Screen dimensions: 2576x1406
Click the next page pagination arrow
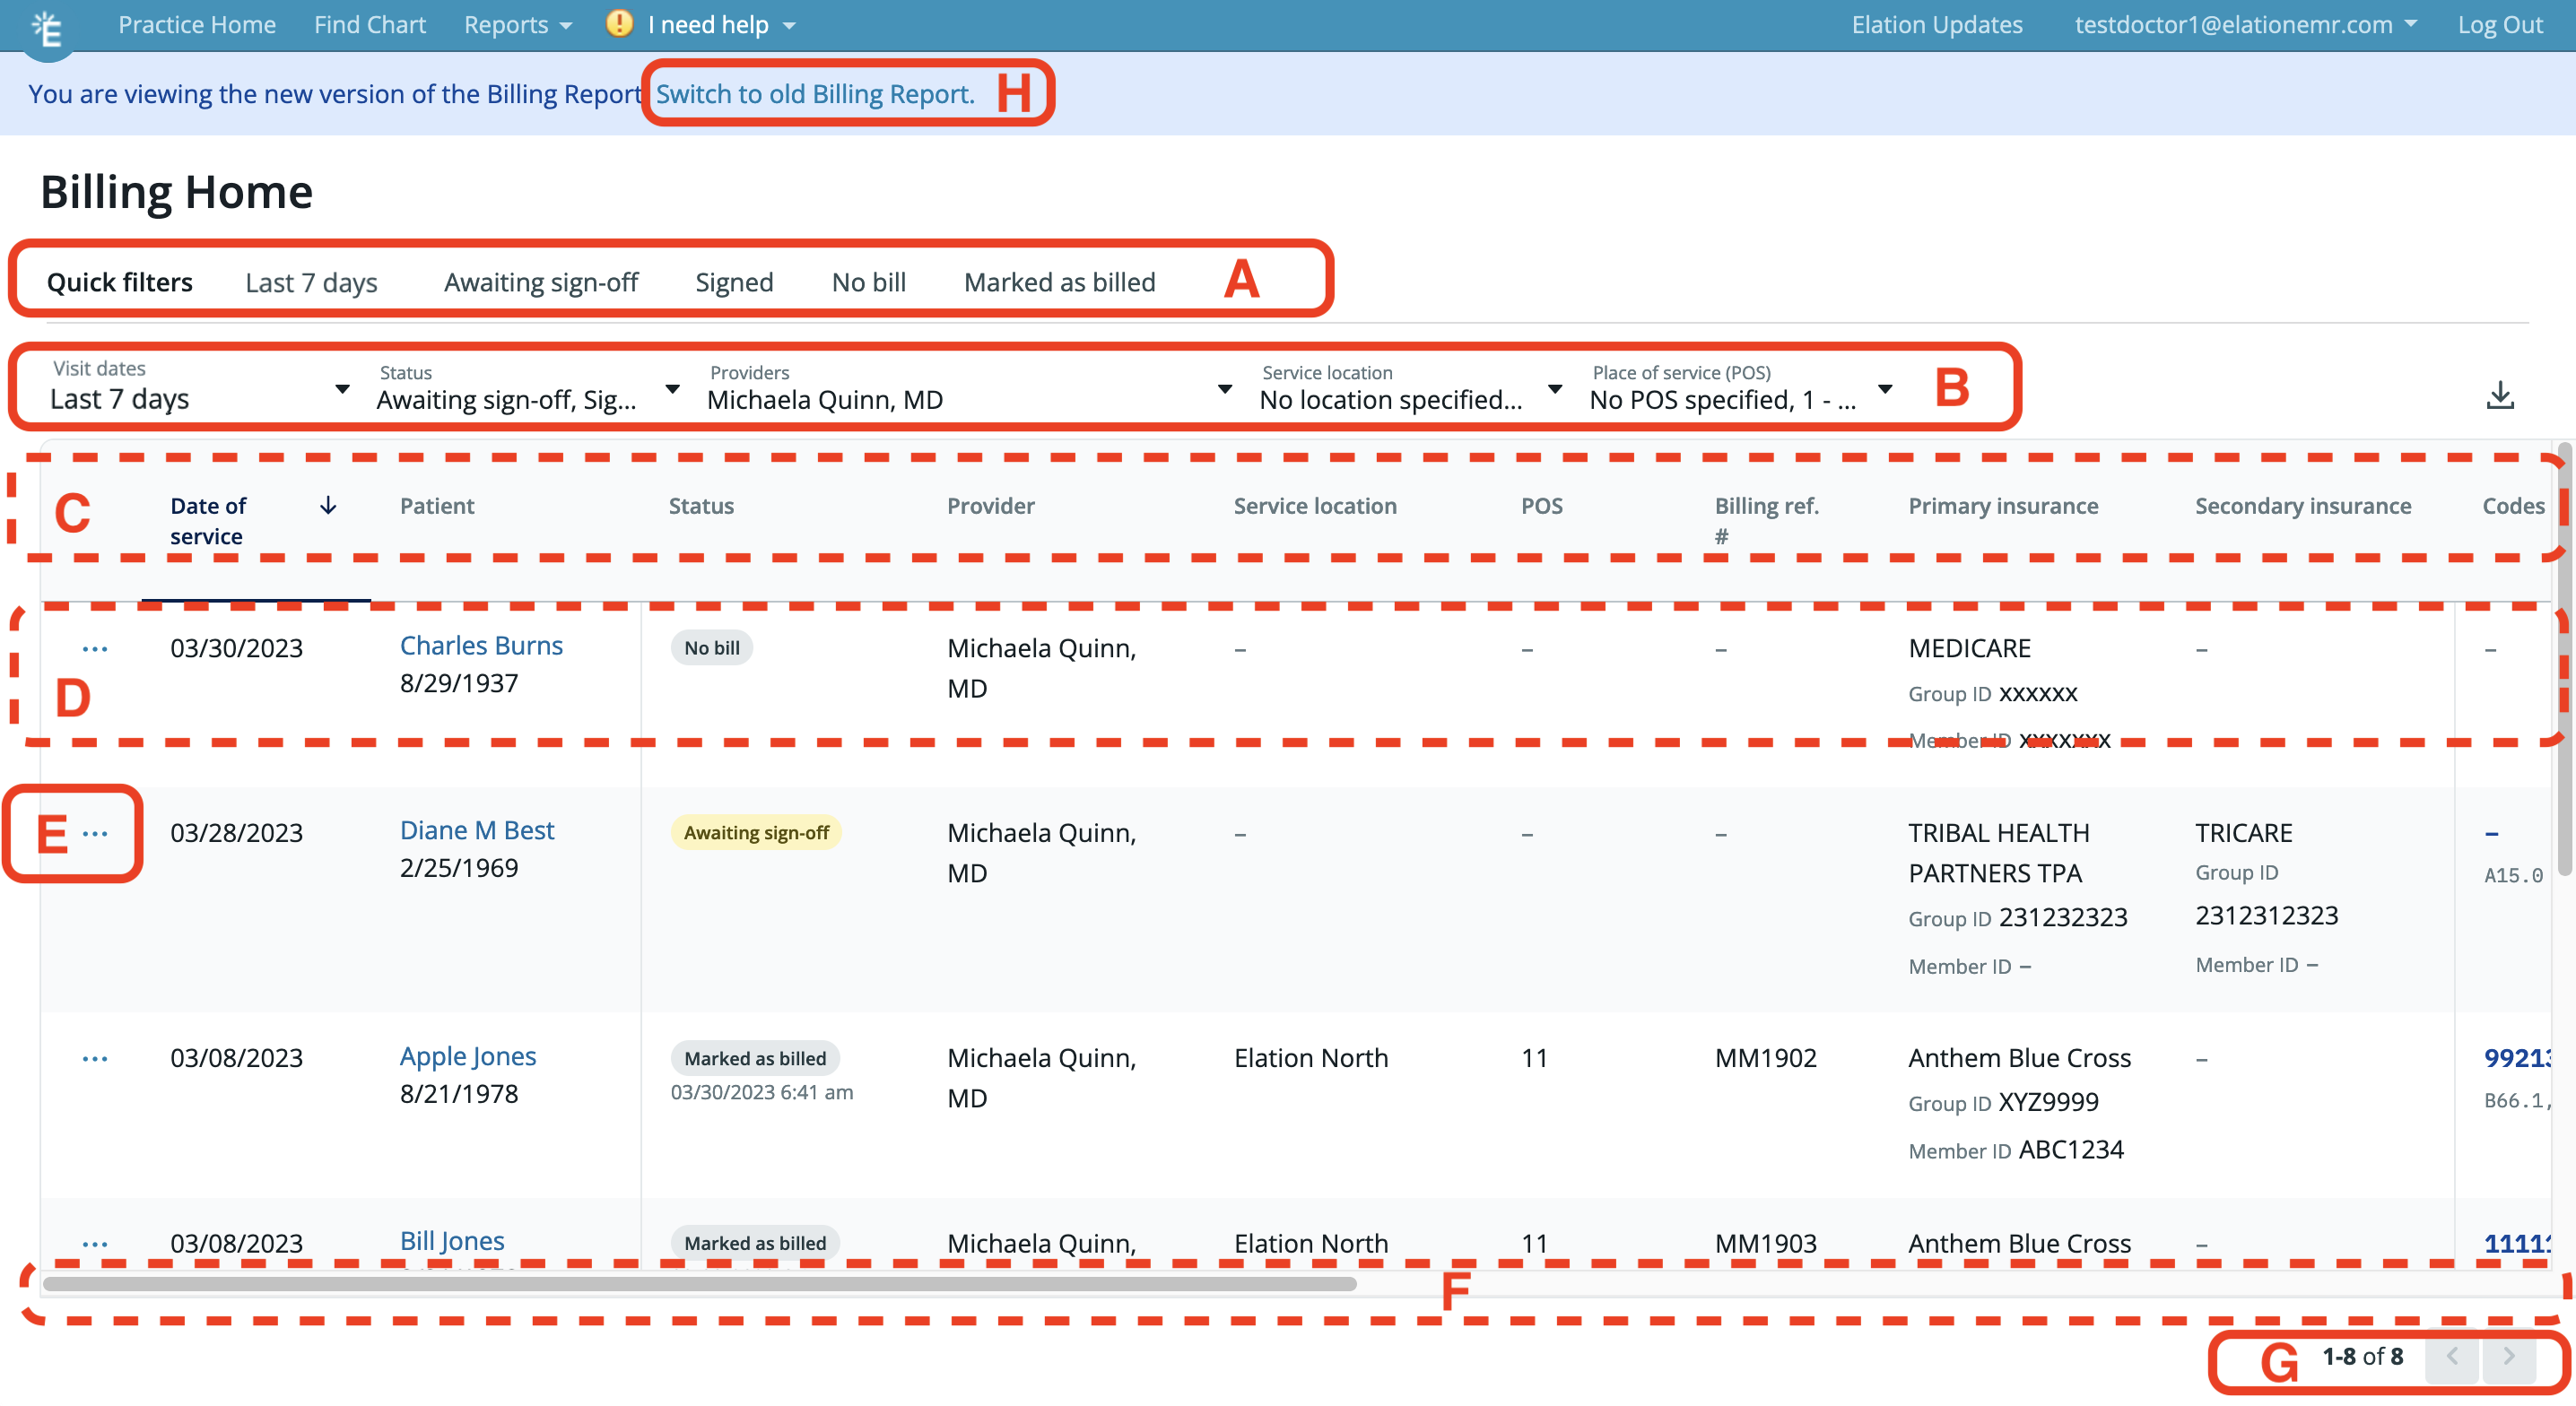(2508, 1358)
